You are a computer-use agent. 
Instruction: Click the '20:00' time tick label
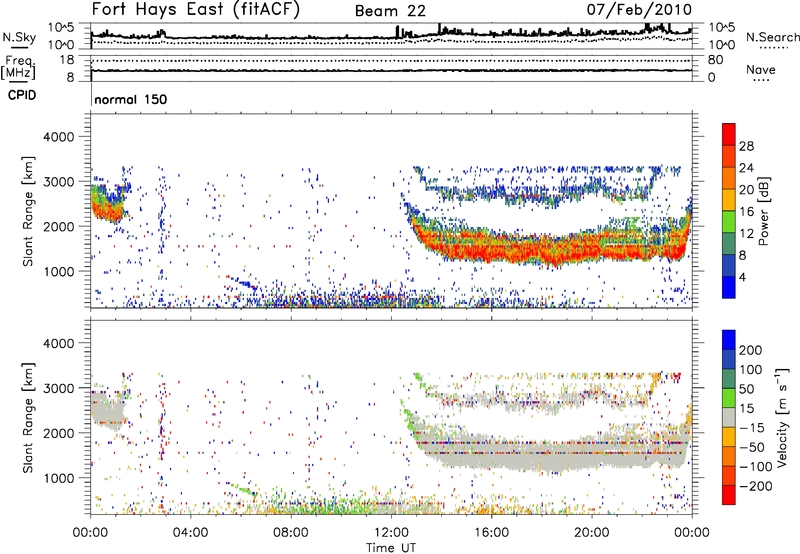point(591,533)
